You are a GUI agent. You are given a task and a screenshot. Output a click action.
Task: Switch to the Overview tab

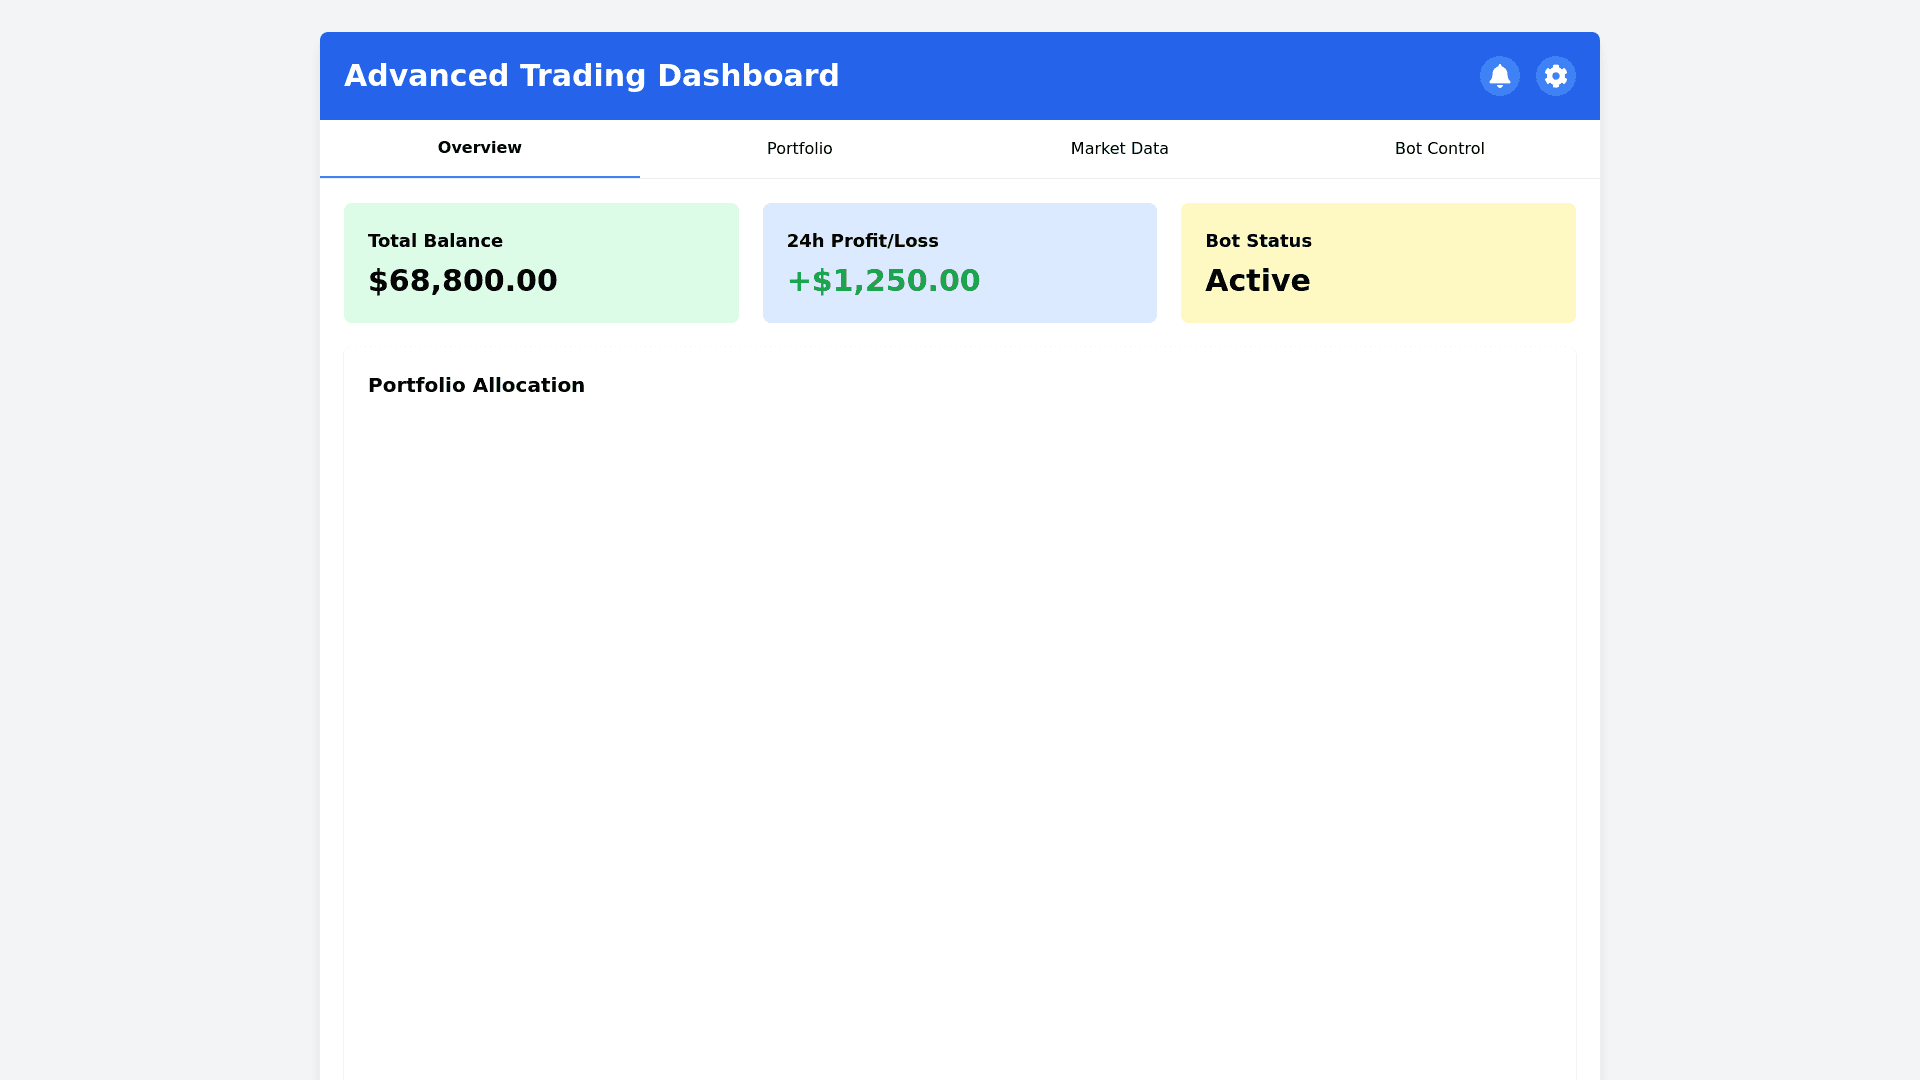click(479, 148)
